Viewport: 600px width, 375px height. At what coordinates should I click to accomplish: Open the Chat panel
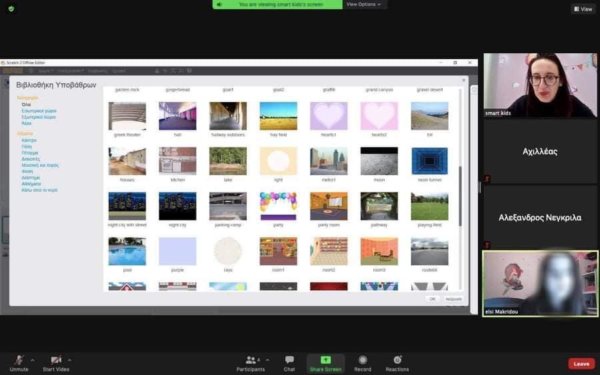289,360
